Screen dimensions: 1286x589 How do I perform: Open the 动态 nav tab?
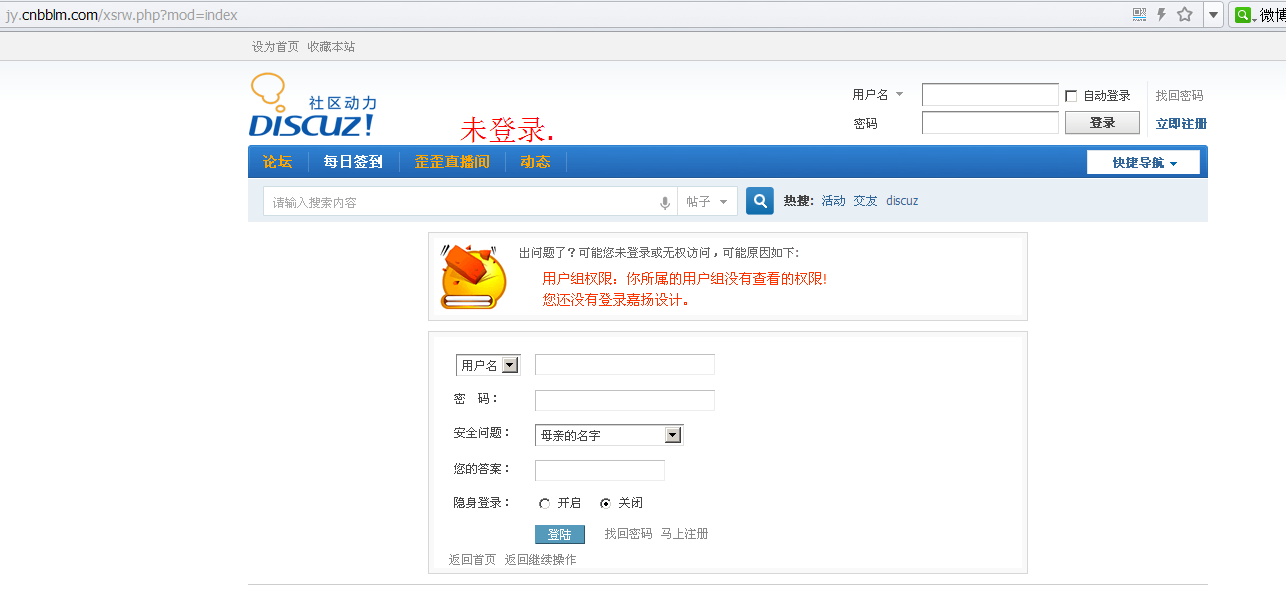[x=535, y=162]
